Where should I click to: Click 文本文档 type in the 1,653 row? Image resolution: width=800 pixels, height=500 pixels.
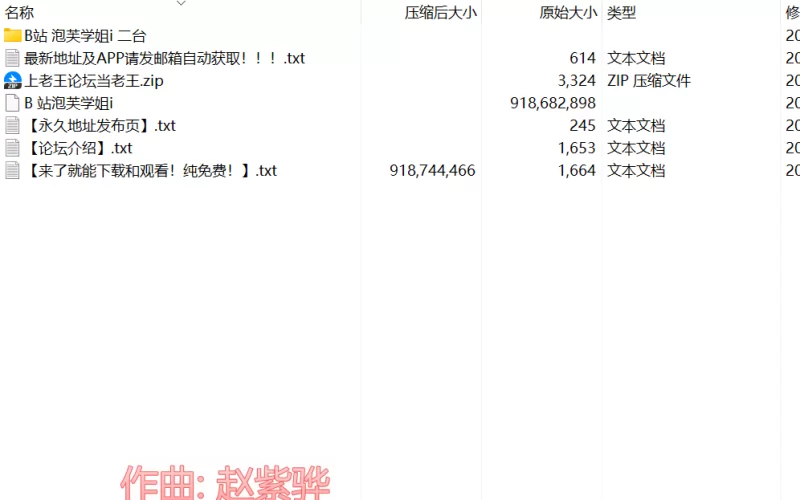click(x=636, y=148)
